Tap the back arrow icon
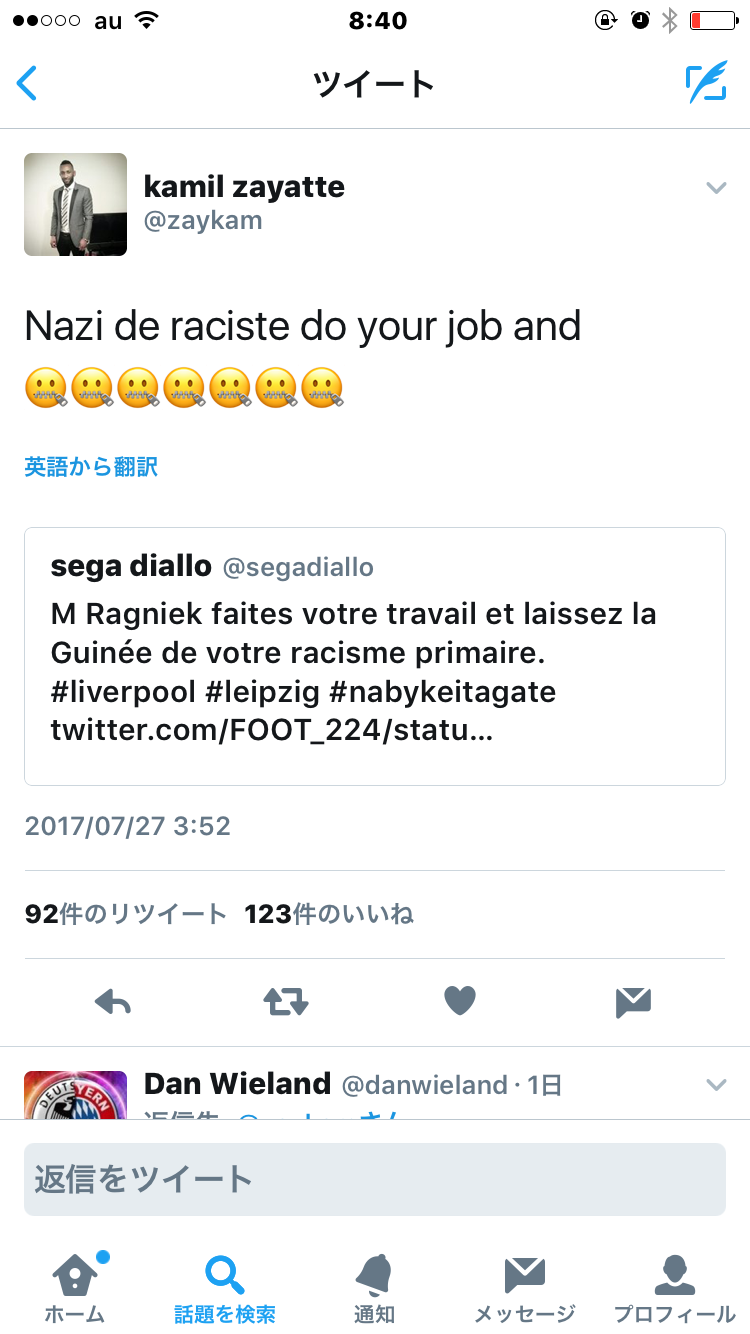The width and height of the screenshot is (750, 1334). click(x=28, y=83)
